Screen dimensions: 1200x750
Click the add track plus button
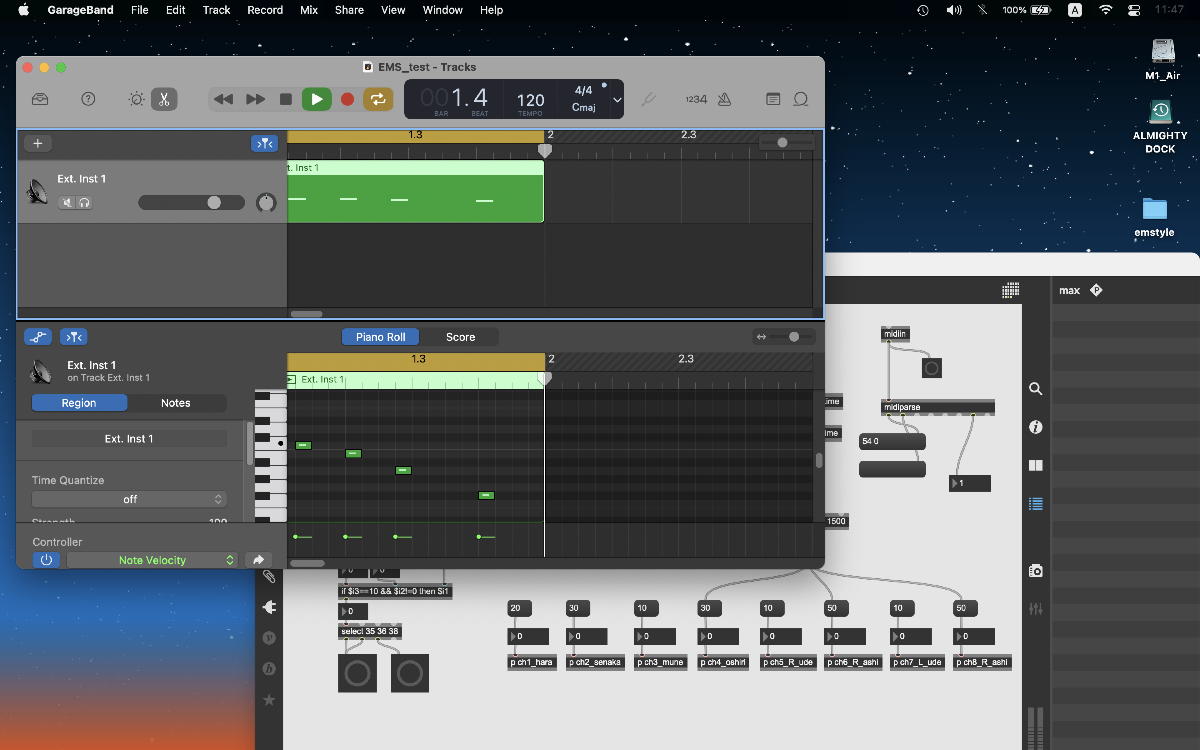click(38, 143)
